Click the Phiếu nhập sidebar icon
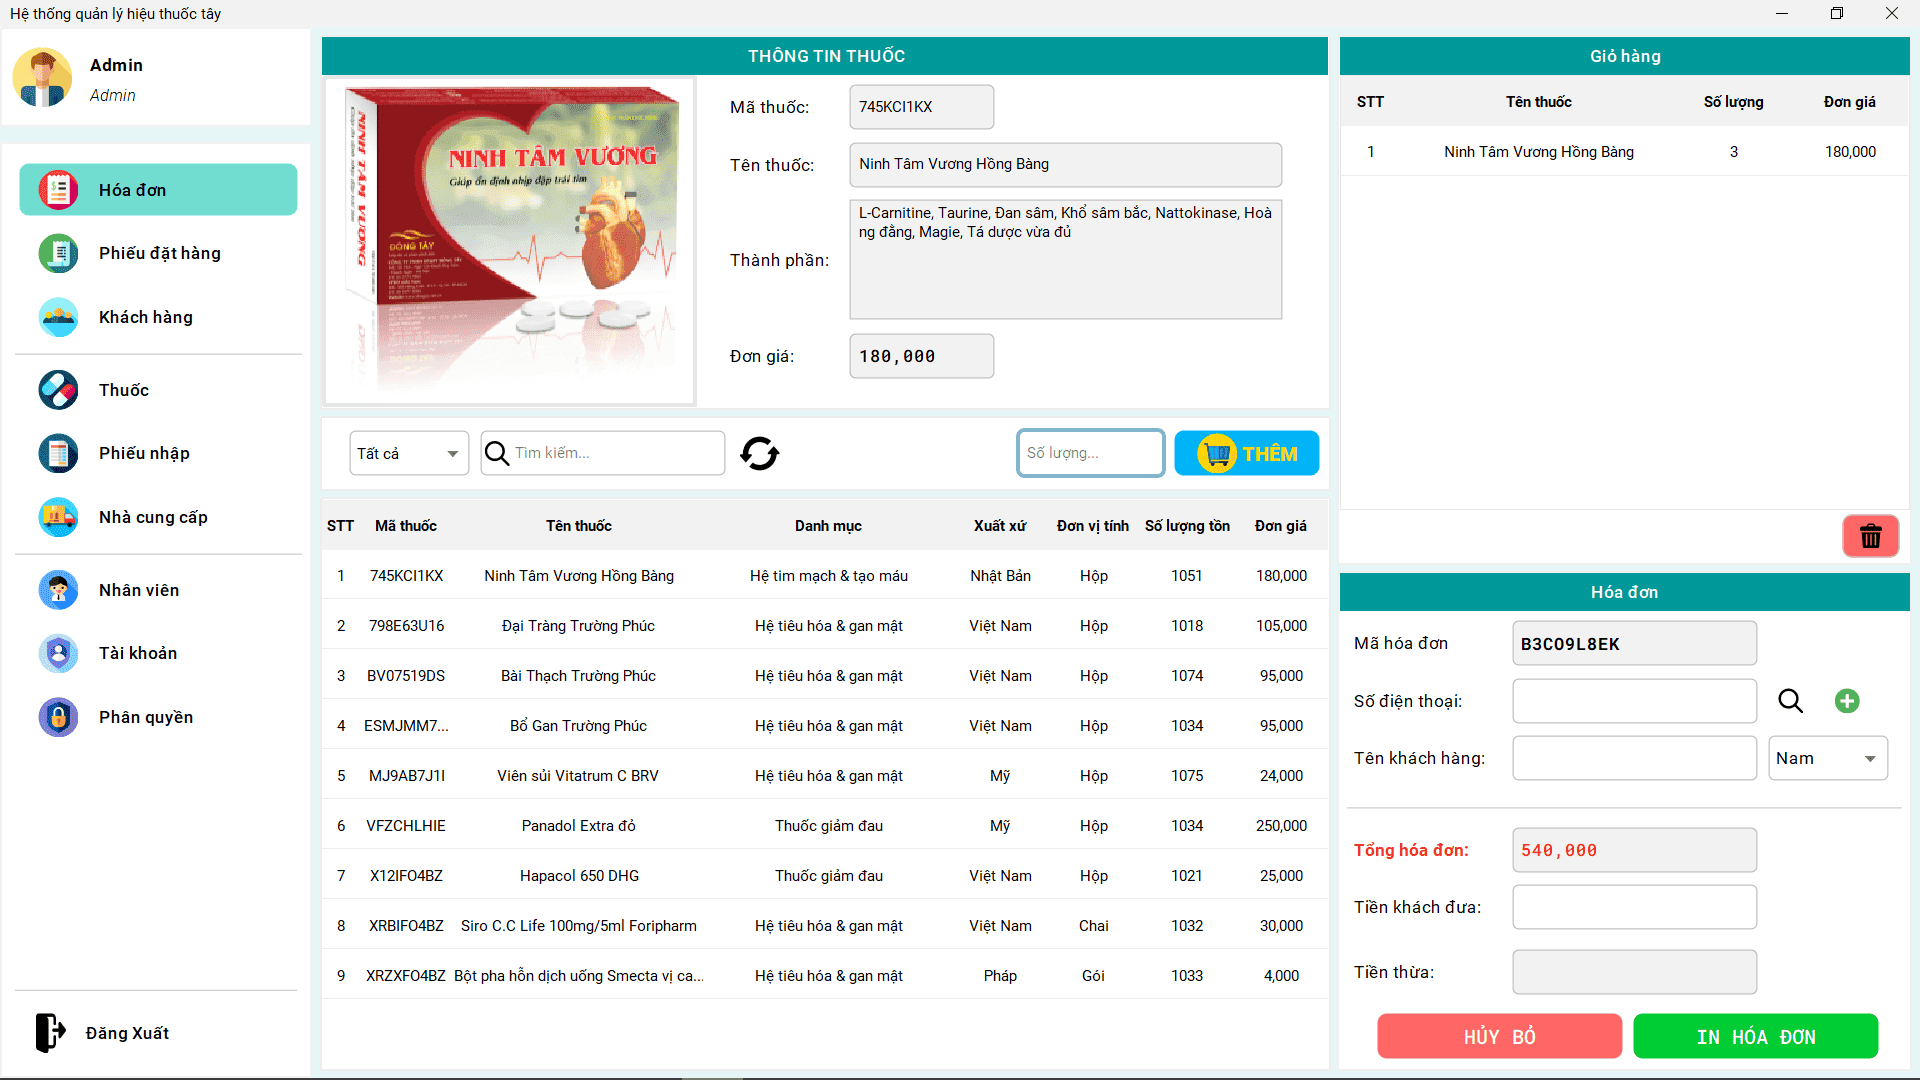This screenshot has width=1920, height=1080. click(59, 452)
